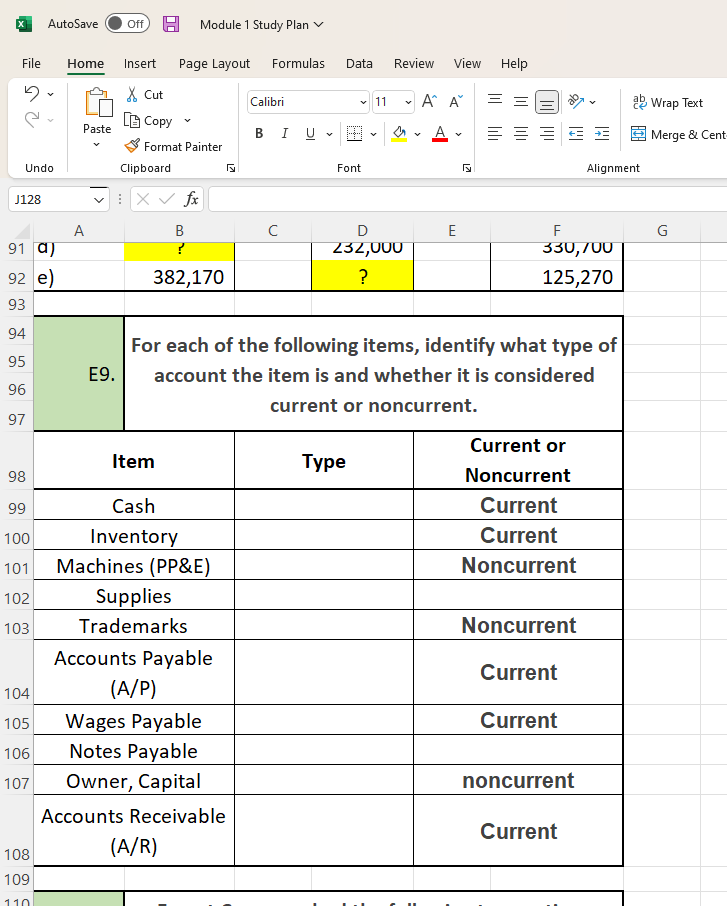
Task: Switch to the Home tab
Action: coord(86,64)
